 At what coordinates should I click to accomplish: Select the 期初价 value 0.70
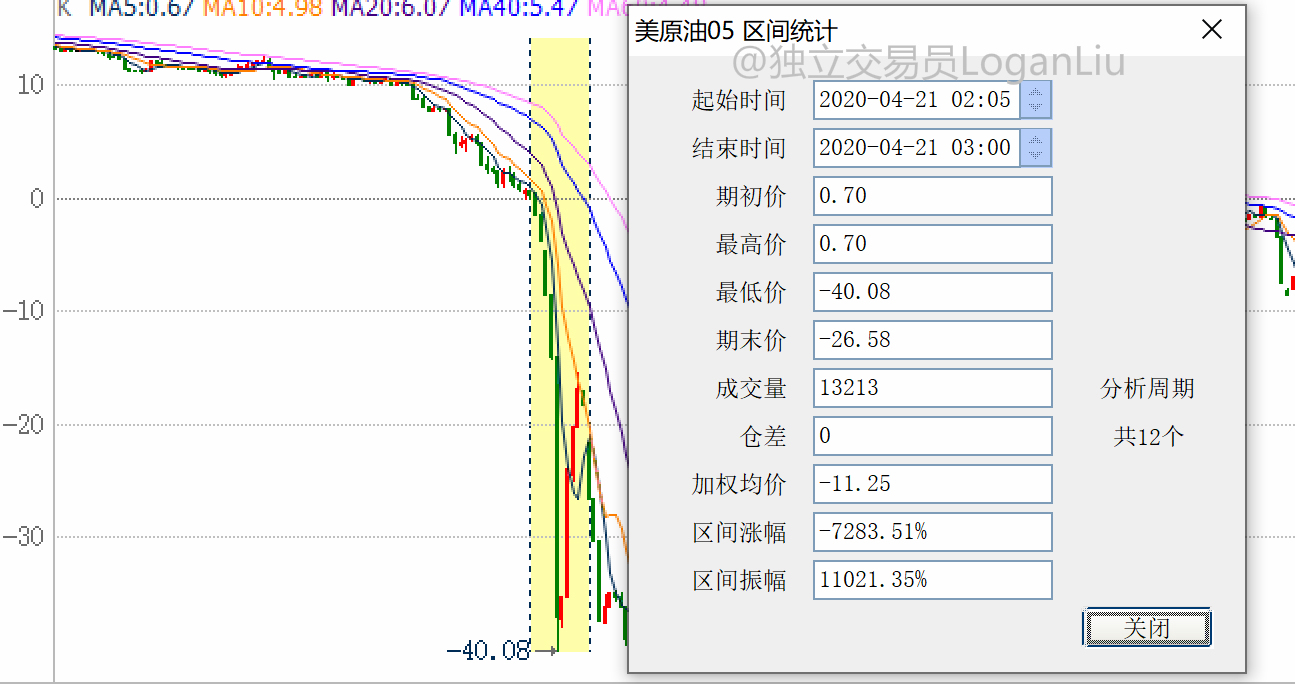[x=933, y=196]
